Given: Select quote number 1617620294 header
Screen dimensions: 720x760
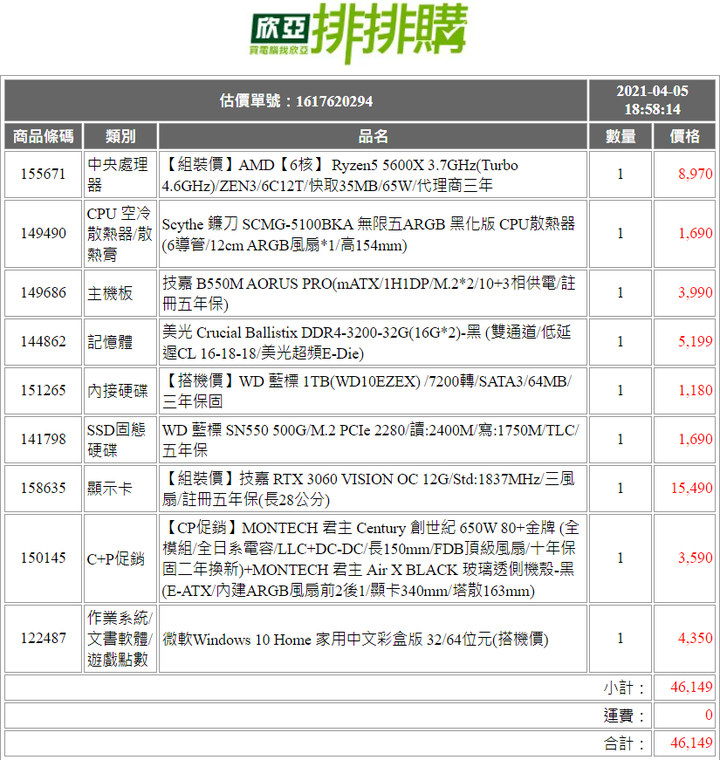Looking at the screenshot, I should (296, 101).
